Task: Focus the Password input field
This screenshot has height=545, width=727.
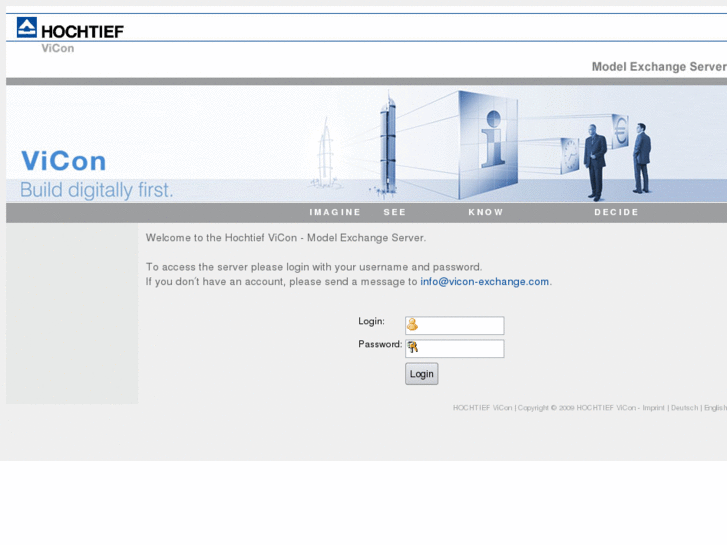Action: pos(454,348)
